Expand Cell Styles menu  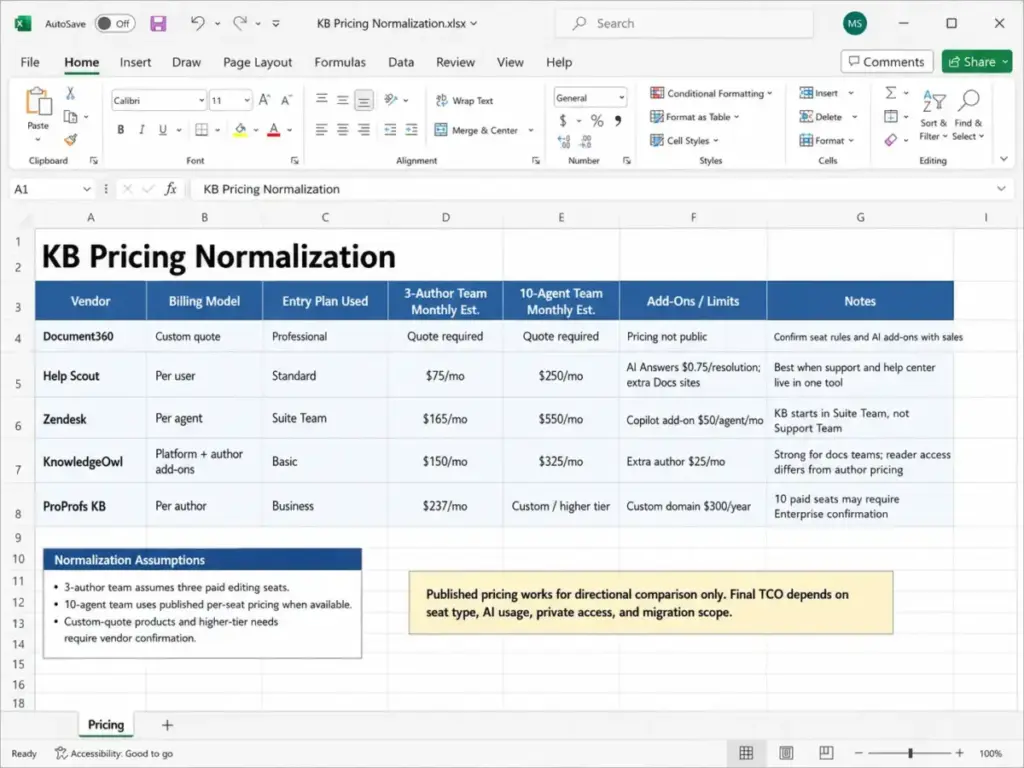[x=684, y=140]
